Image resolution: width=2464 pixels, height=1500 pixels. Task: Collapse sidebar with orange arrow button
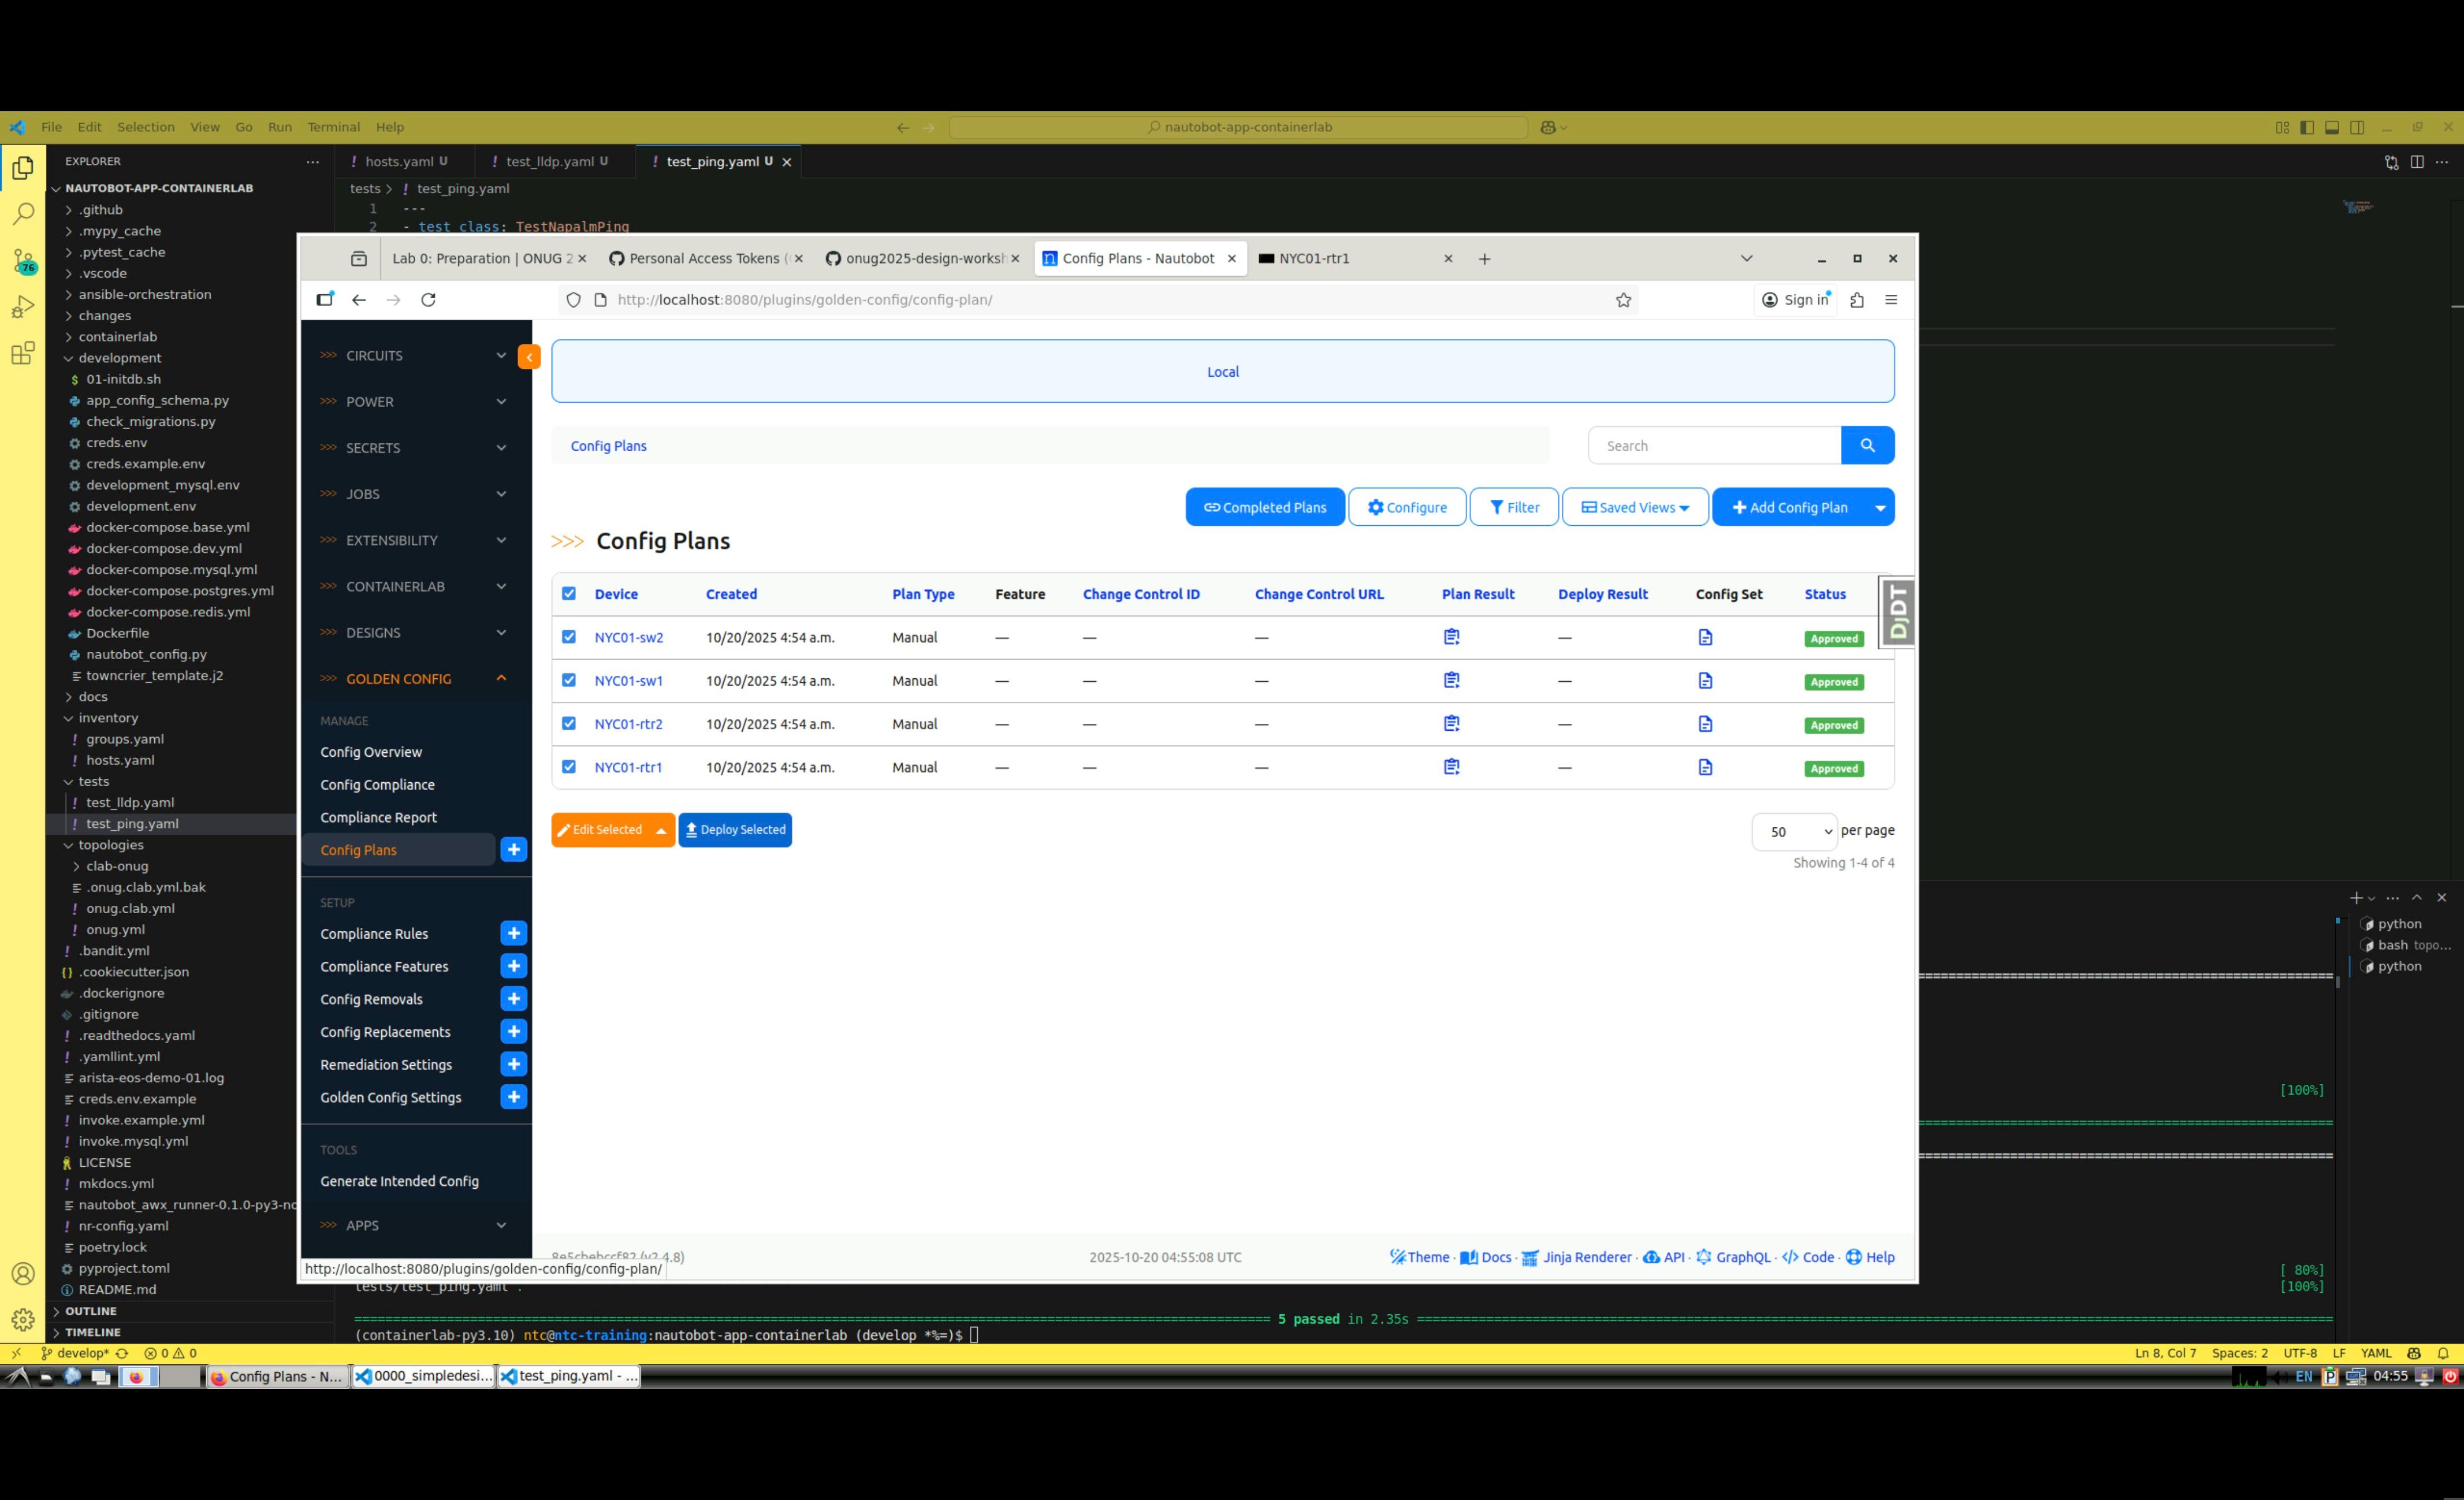coord(529,356)
